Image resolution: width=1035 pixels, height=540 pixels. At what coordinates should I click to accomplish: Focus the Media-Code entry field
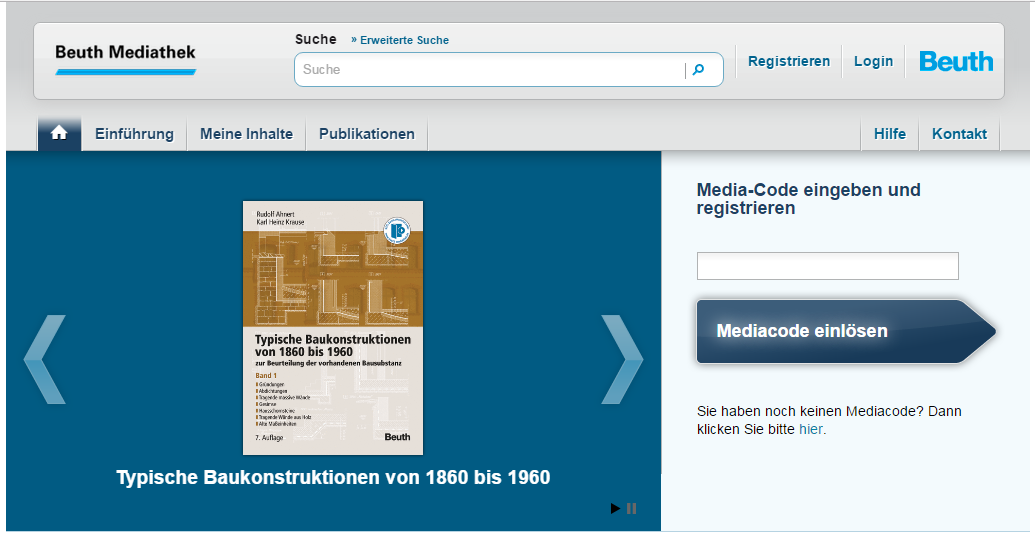[828, 266]
